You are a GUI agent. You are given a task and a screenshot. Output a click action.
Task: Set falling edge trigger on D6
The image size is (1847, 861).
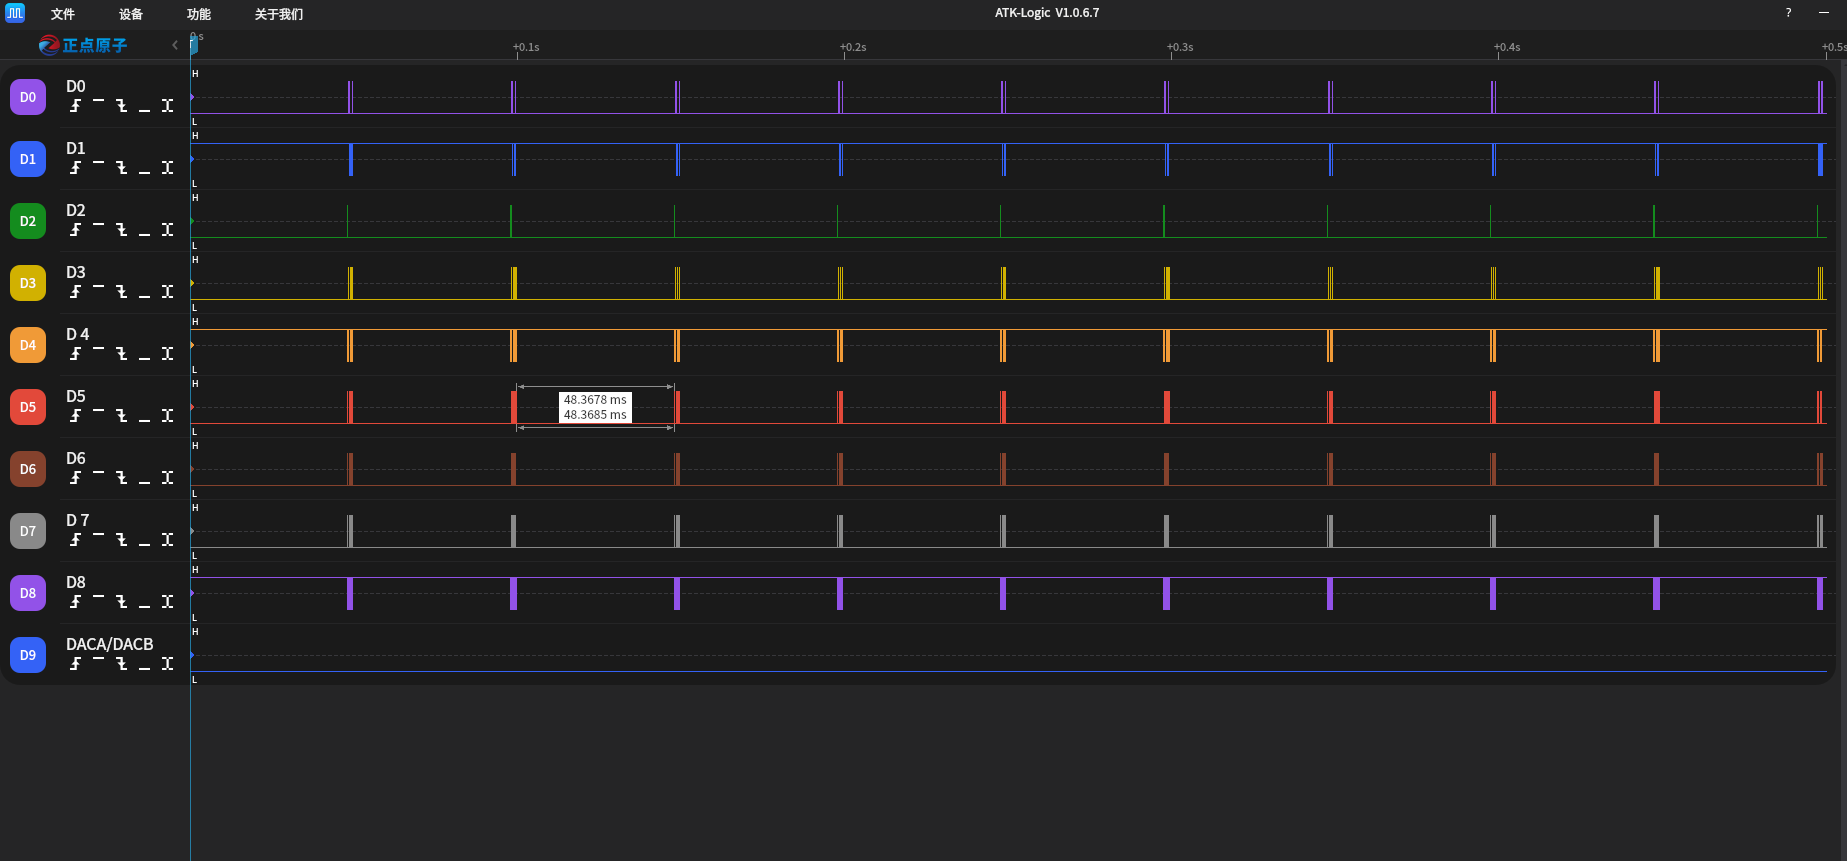(x=121, y=478)
